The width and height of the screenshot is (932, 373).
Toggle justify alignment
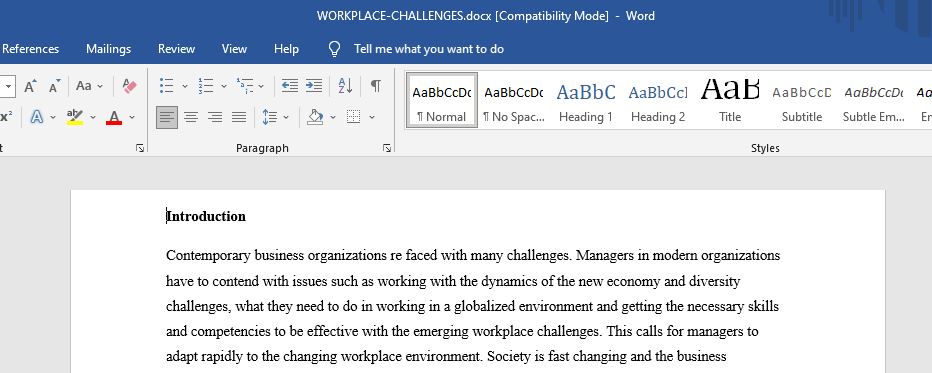point(239,117)
